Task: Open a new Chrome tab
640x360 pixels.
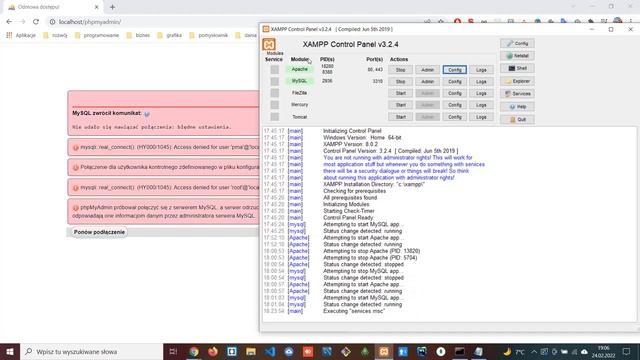Action: point(112,7)
